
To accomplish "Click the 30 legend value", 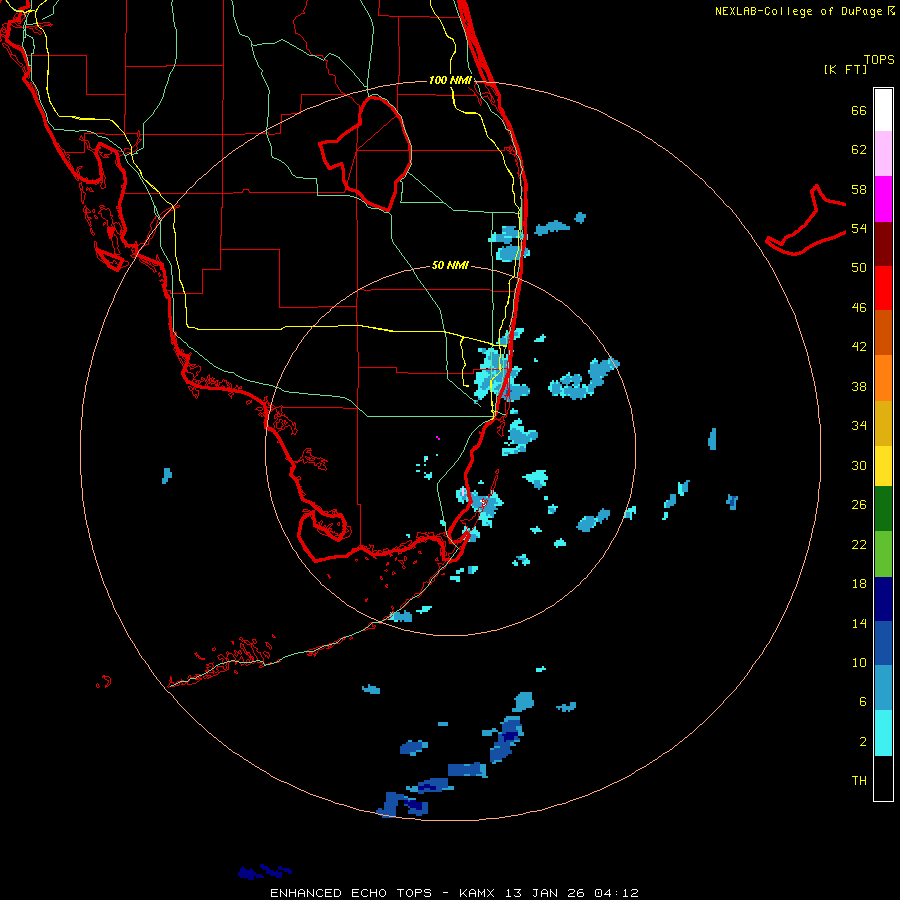I will click(x=859, y=465).
